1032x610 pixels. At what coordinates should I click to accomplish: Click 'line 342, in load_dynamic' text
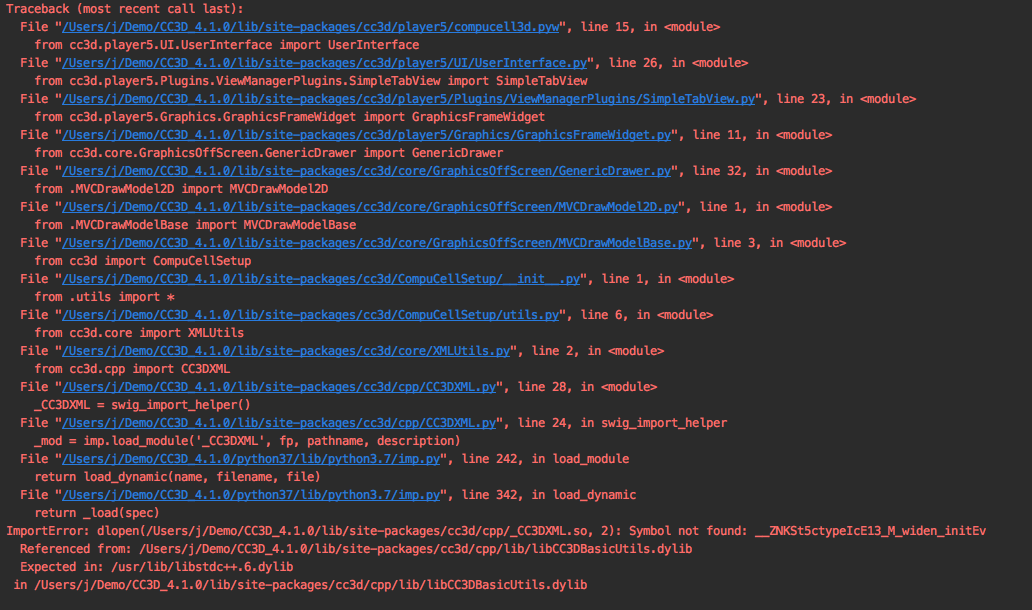tap(549, 495)
